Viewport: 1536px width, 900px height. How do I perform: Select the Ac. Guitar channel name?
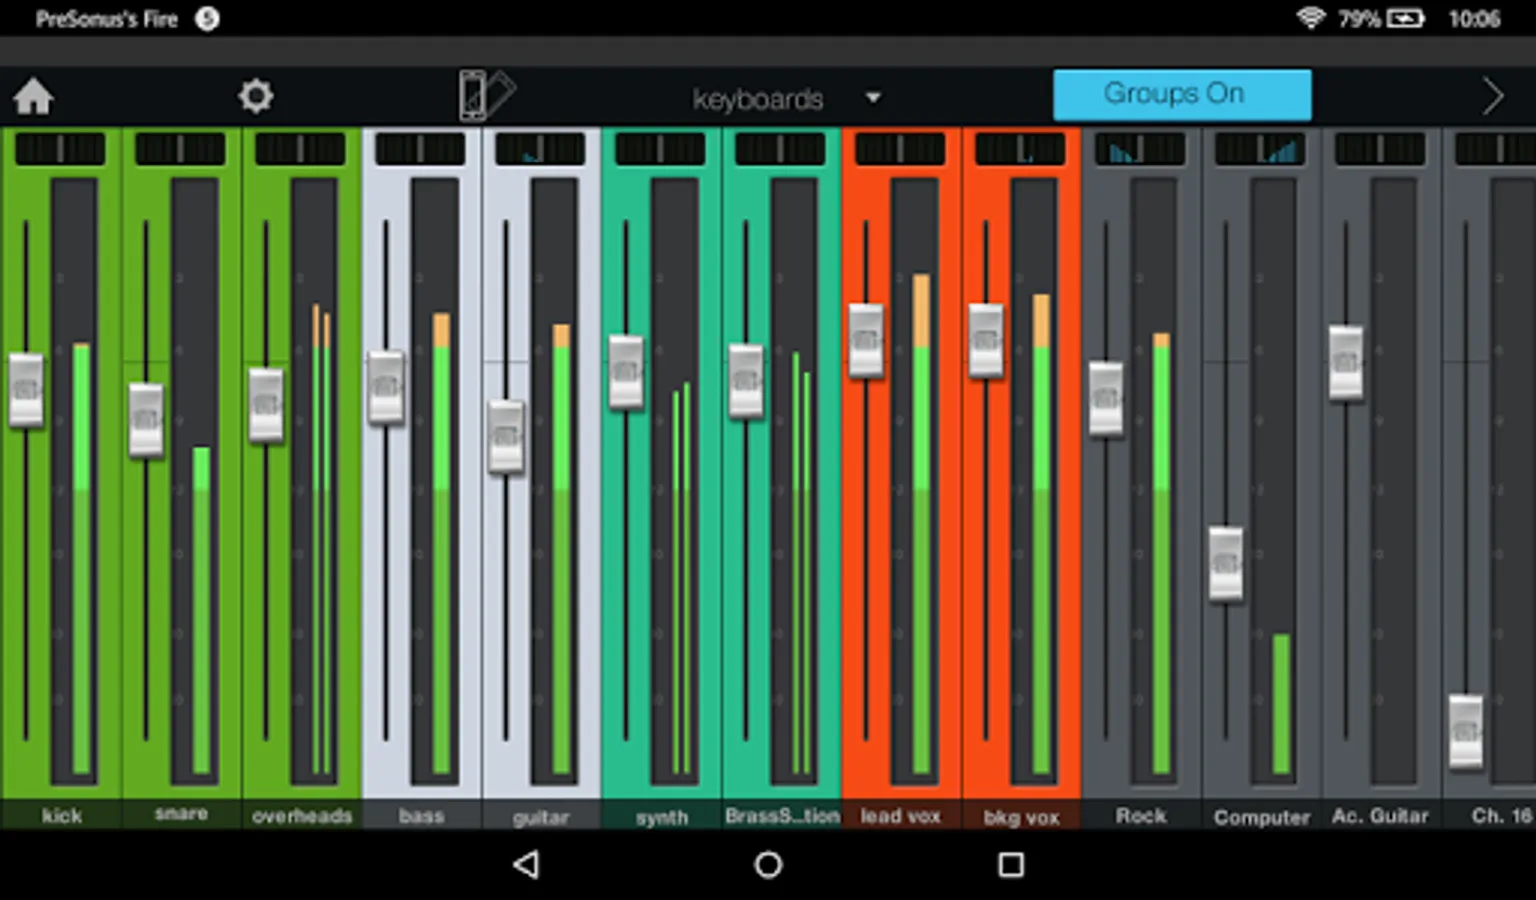tap(1380, 816)
